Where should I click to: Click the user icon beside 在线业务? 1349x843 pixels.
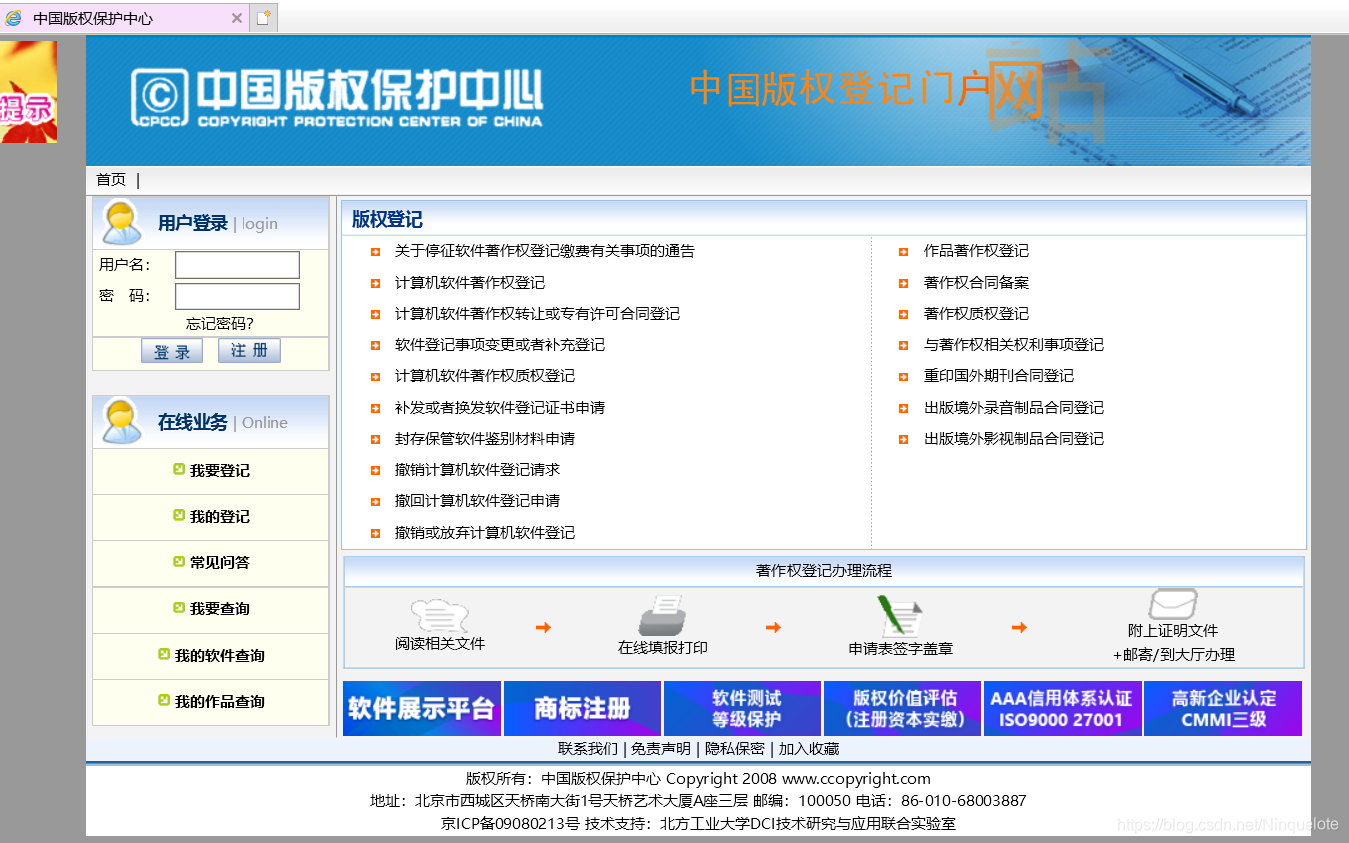click(x=121, y=420)
